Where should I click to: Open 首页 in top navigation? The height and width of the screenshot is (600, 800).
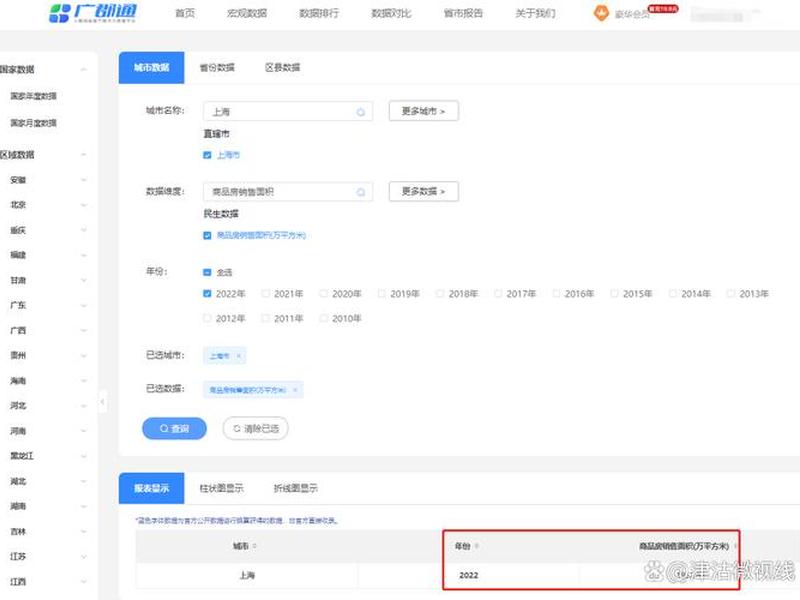coord(185,13)
